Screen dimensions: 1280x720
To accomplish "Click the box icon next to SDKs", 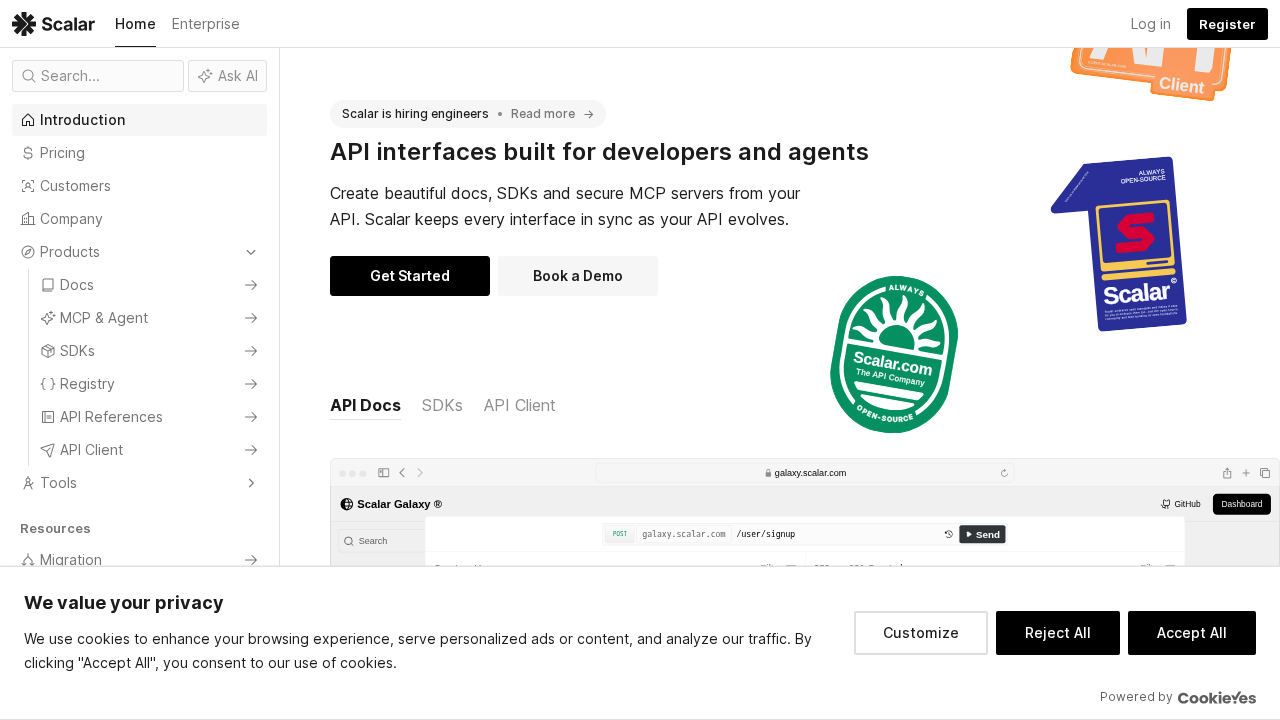I will click(48, 351).
